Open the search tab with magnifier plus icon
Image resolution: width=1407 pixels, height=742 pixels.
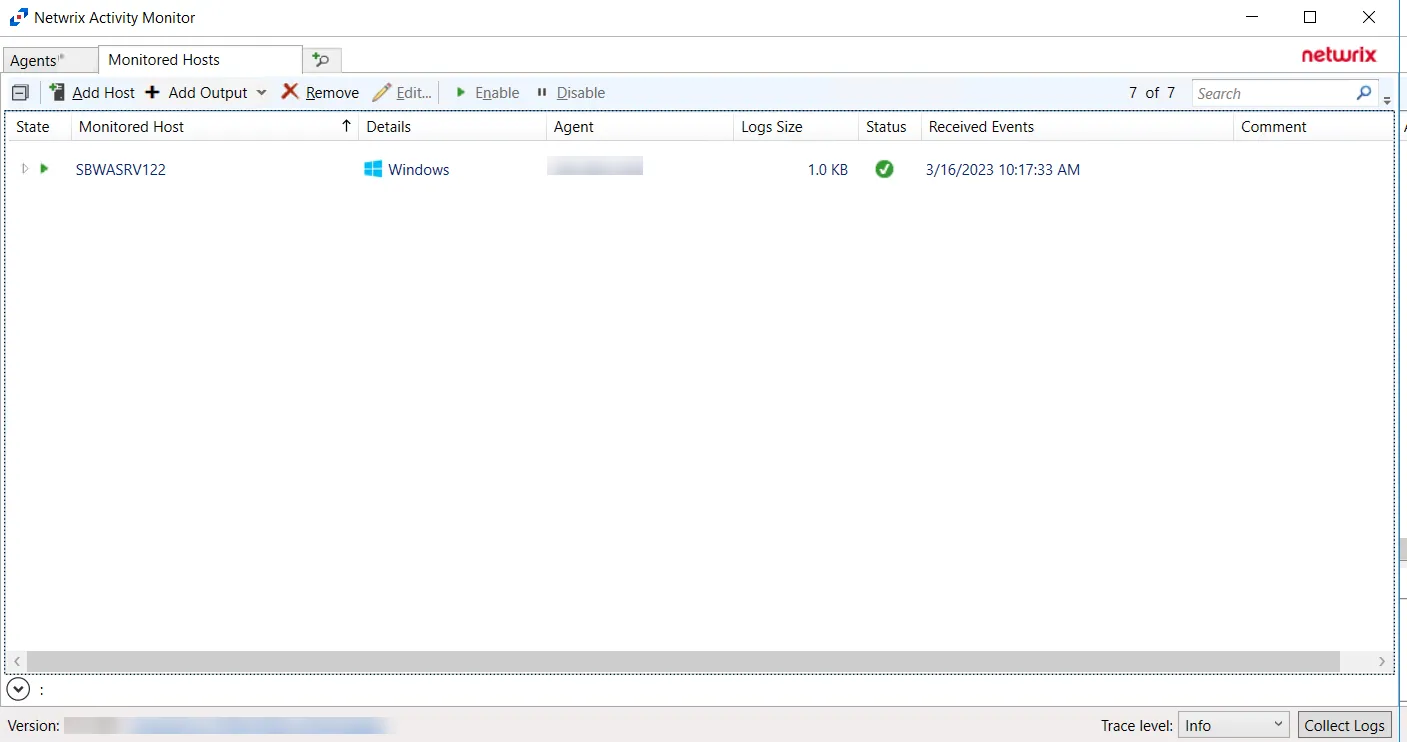(321, 60)
